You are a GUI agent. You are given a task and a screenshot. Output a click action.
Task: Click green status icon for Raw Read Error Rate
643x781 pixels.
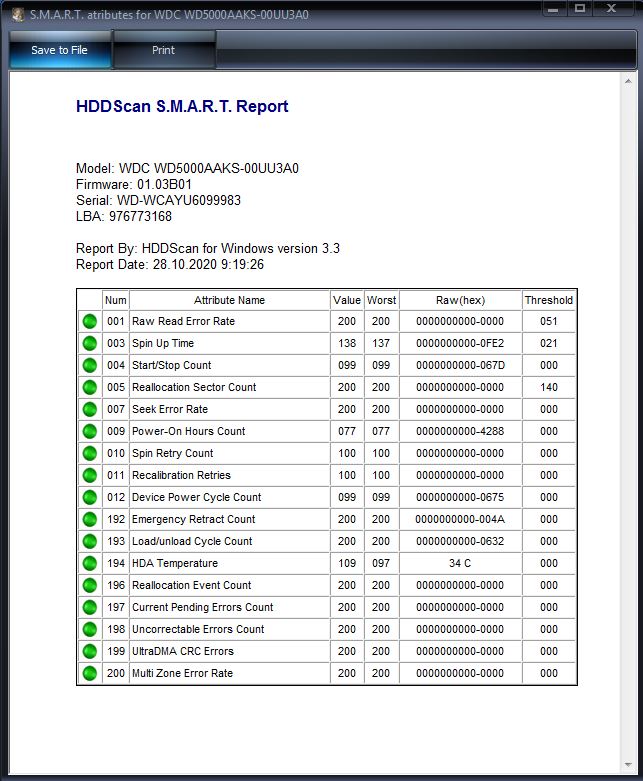click(90, 321)
